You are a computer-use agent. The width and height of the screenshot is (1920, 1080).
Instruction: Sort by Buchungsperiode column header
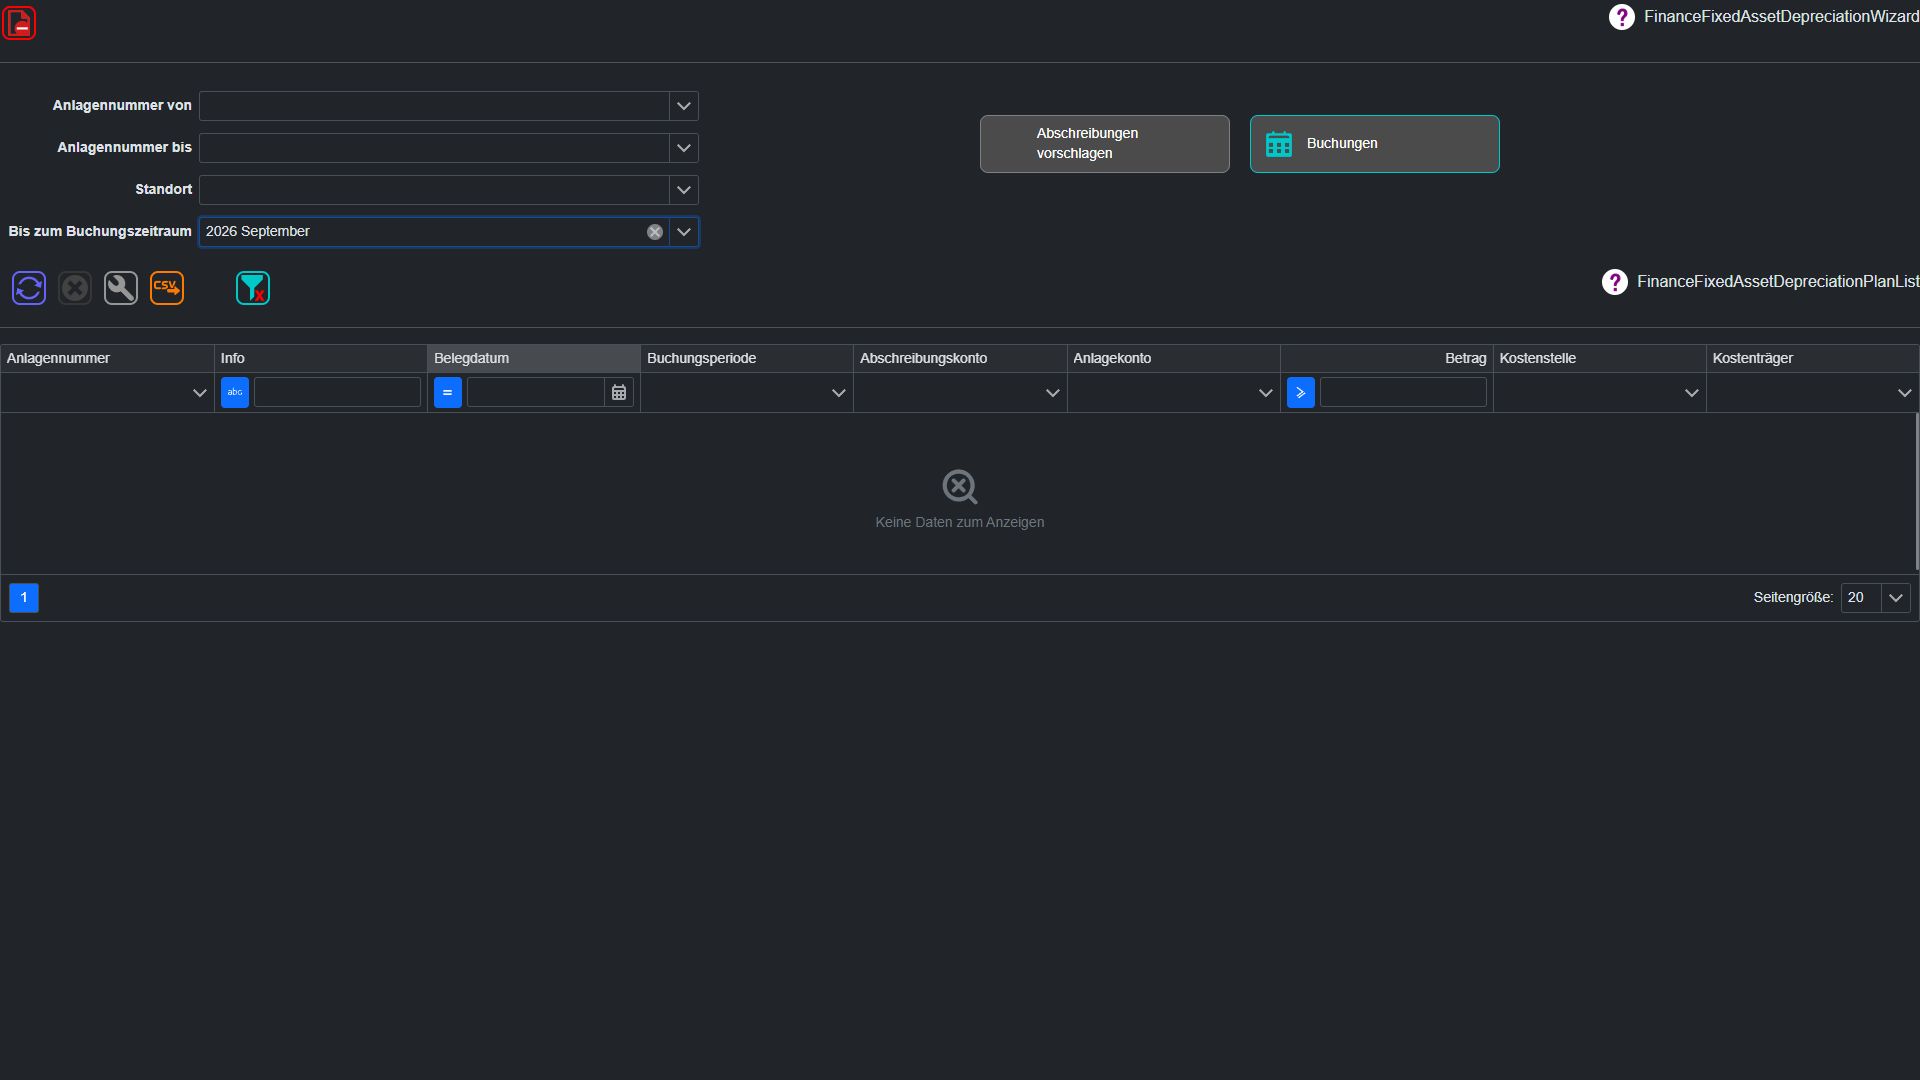[x=747, y=358]
